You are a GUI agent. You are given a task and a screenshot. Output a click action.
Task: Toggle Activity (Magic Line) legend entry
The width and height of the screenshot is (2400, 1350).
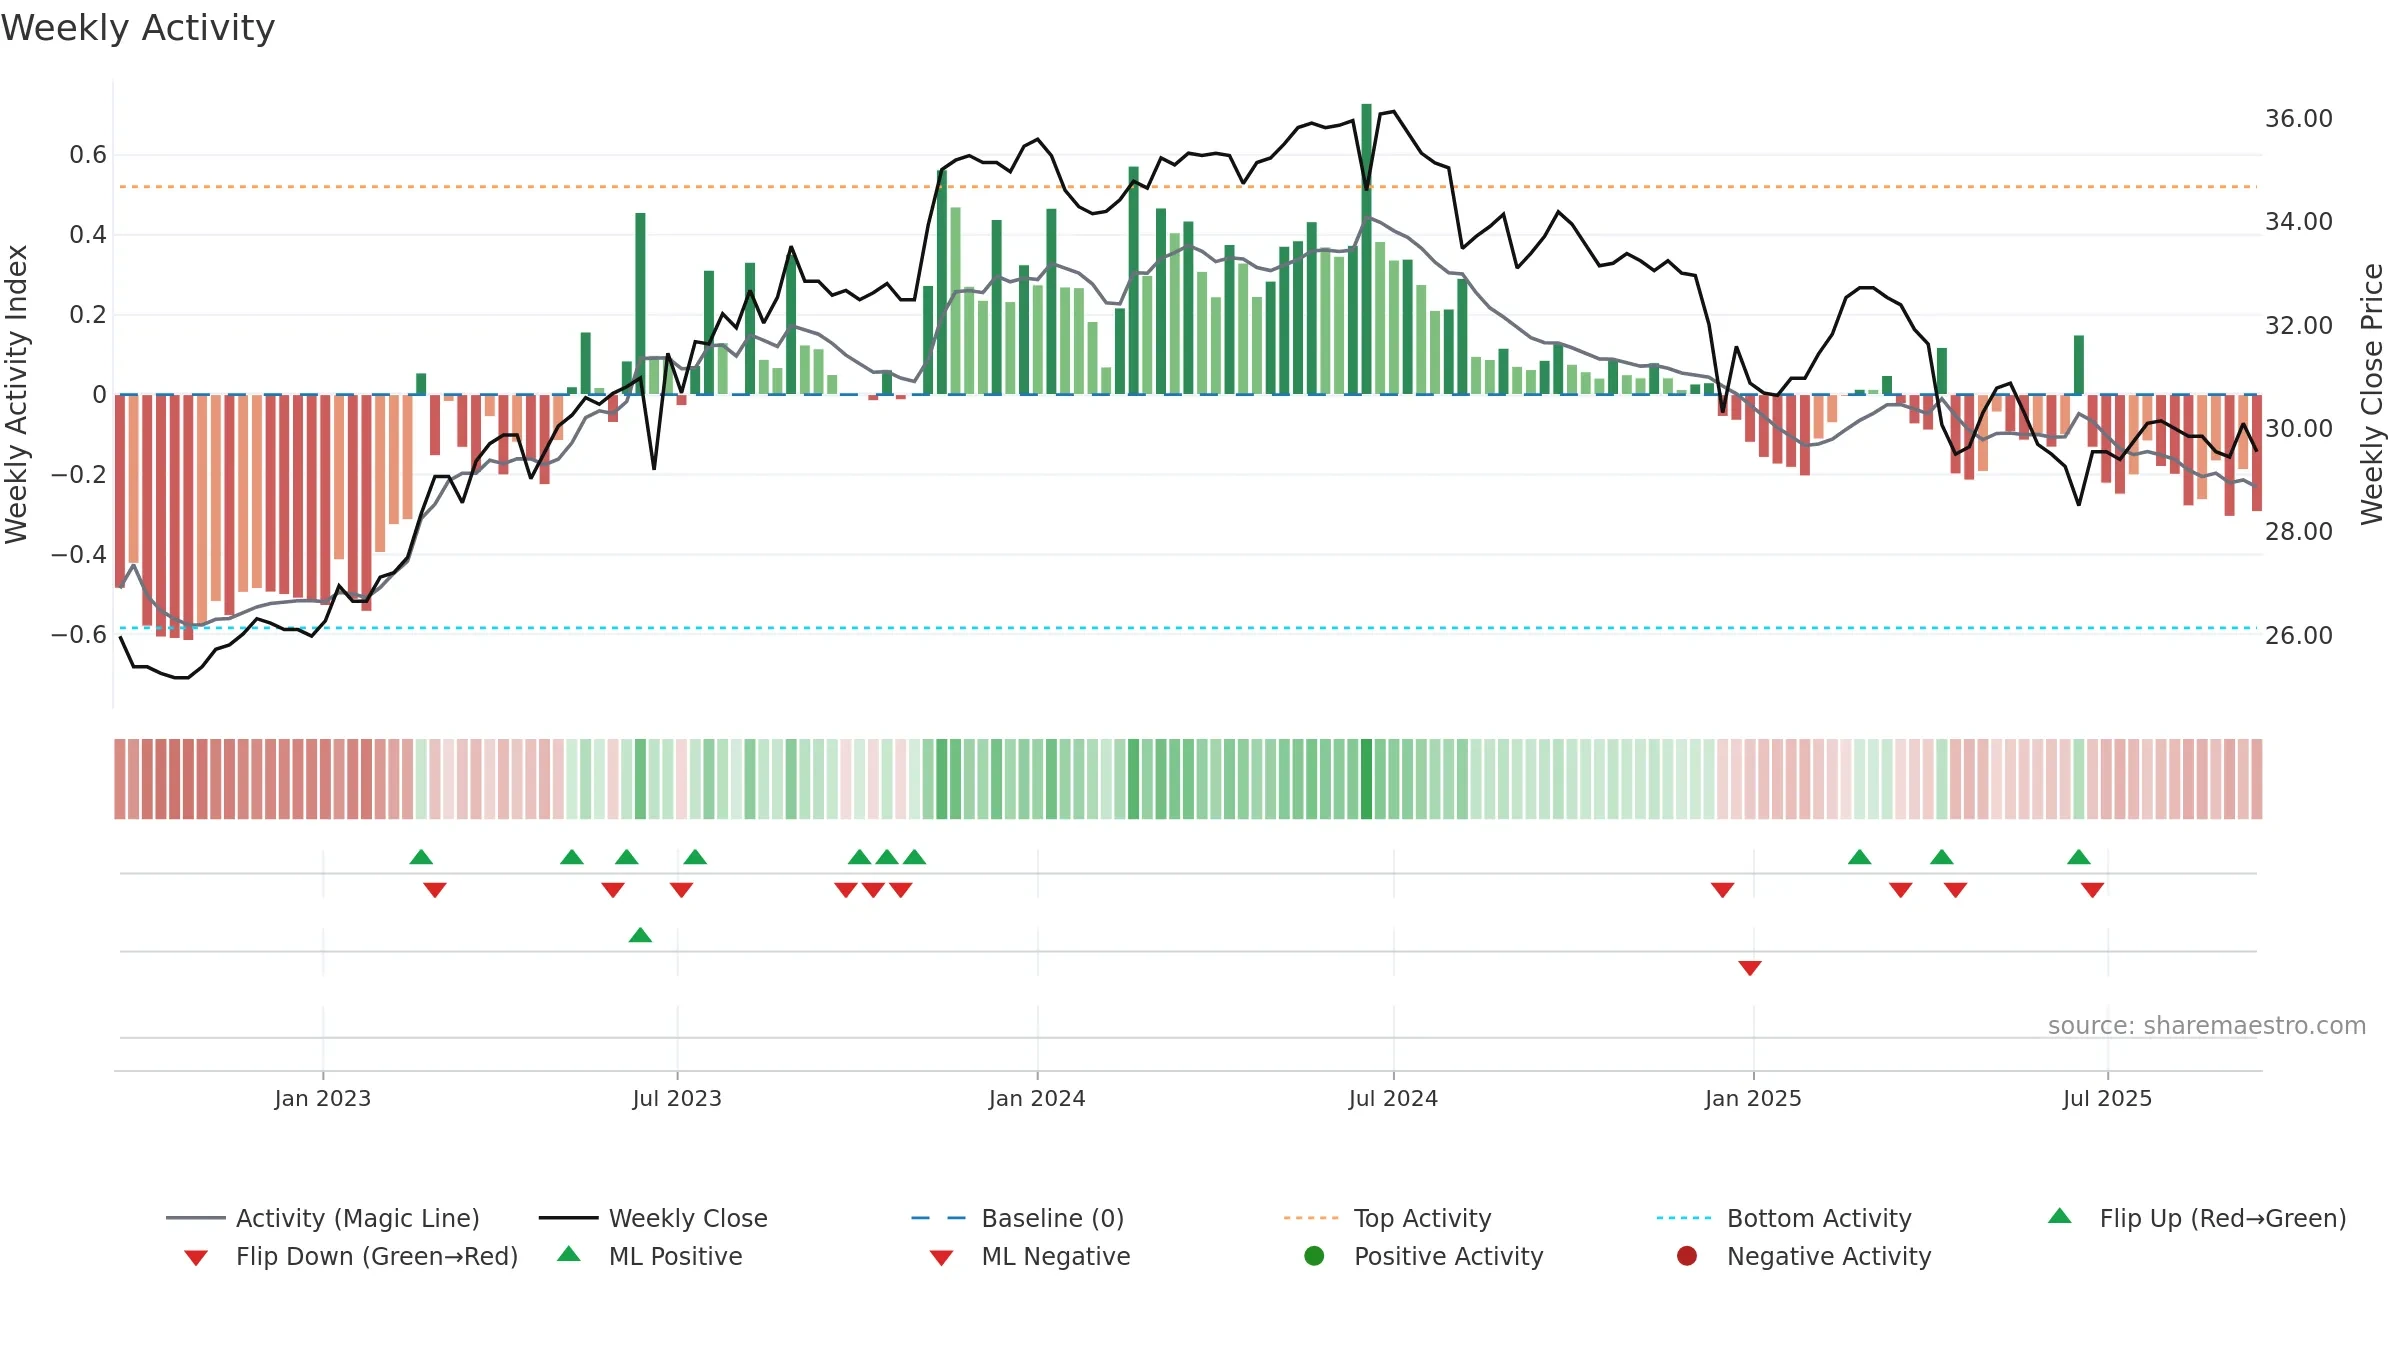pyautogui.click(x=323, y=1218)
